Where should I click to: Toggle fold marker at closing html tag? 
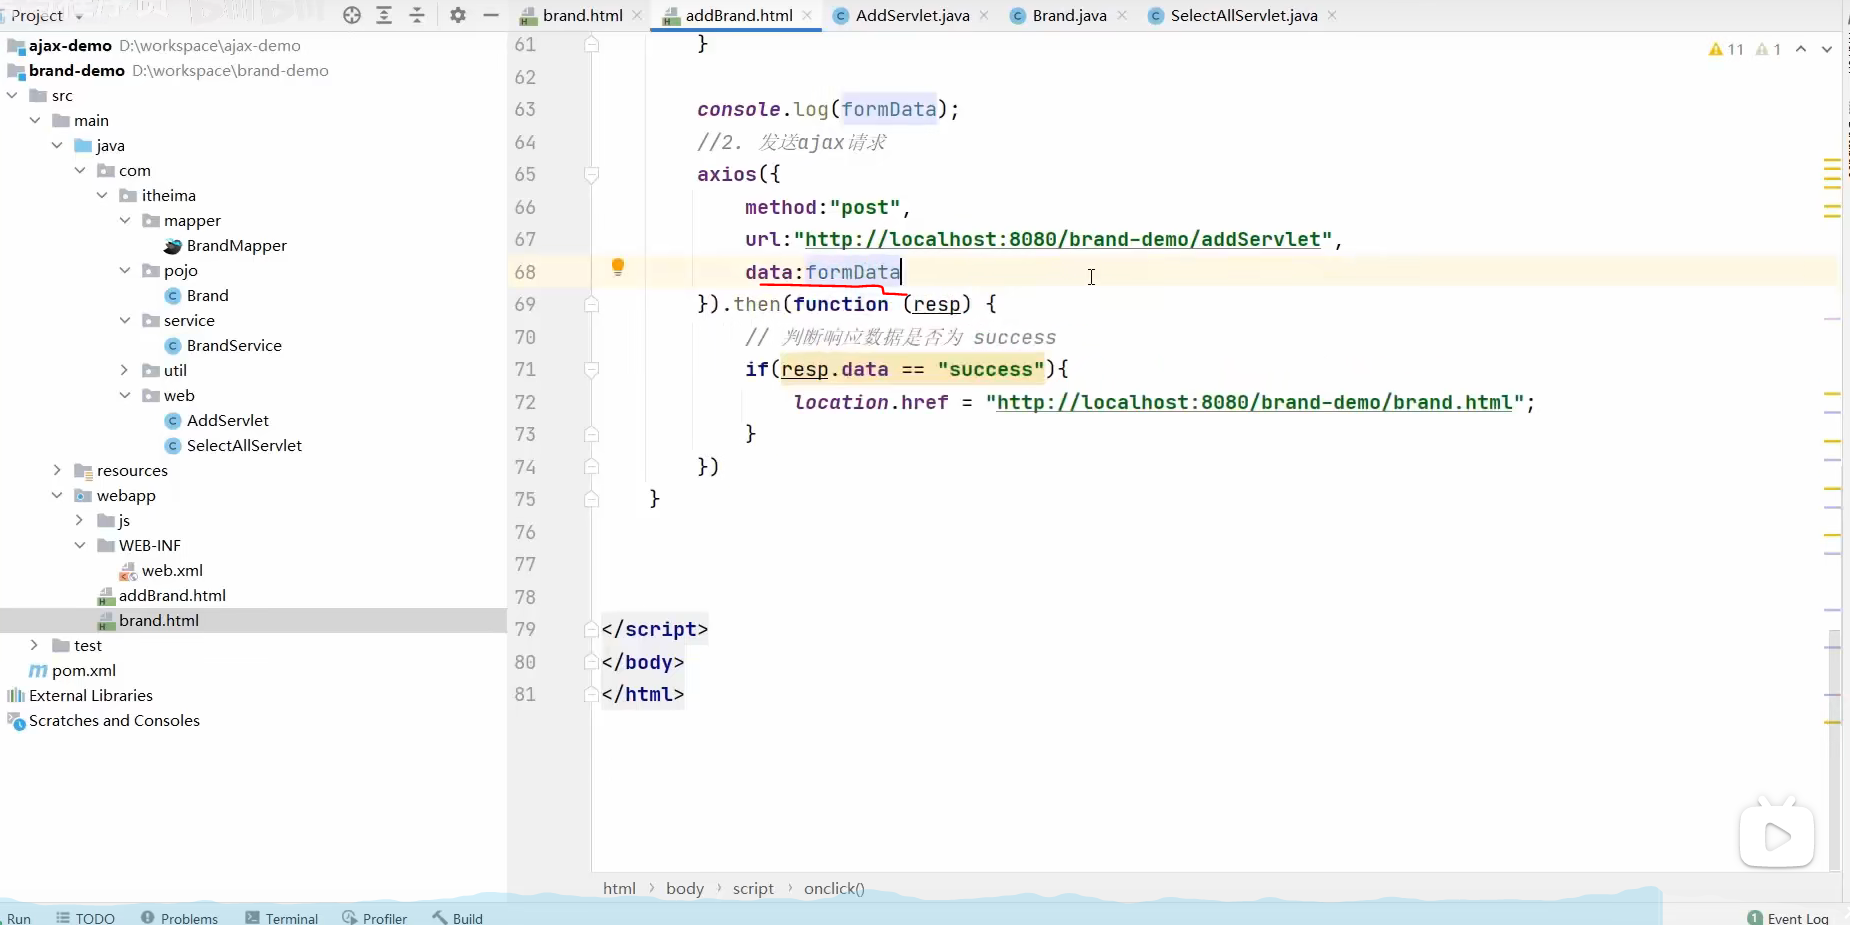(x=591, y=694)
